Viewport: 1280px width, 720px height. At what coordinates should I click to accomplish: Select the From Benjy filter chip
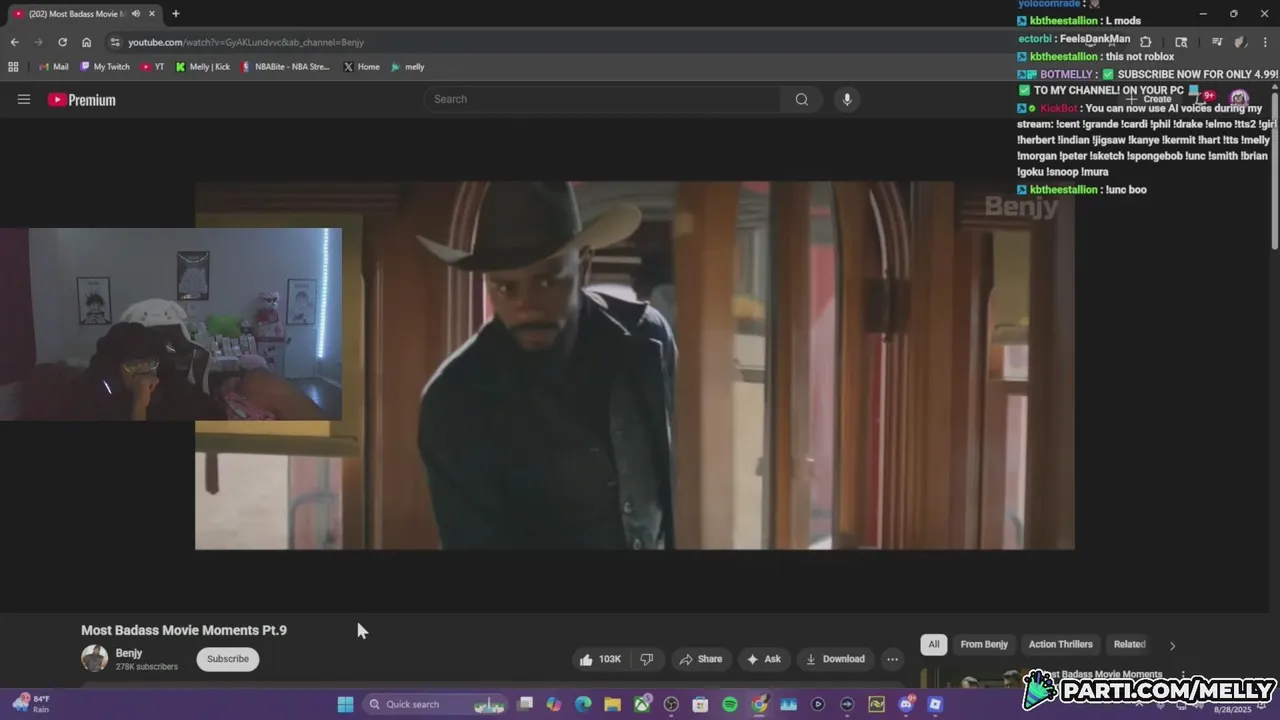[984, 644]
